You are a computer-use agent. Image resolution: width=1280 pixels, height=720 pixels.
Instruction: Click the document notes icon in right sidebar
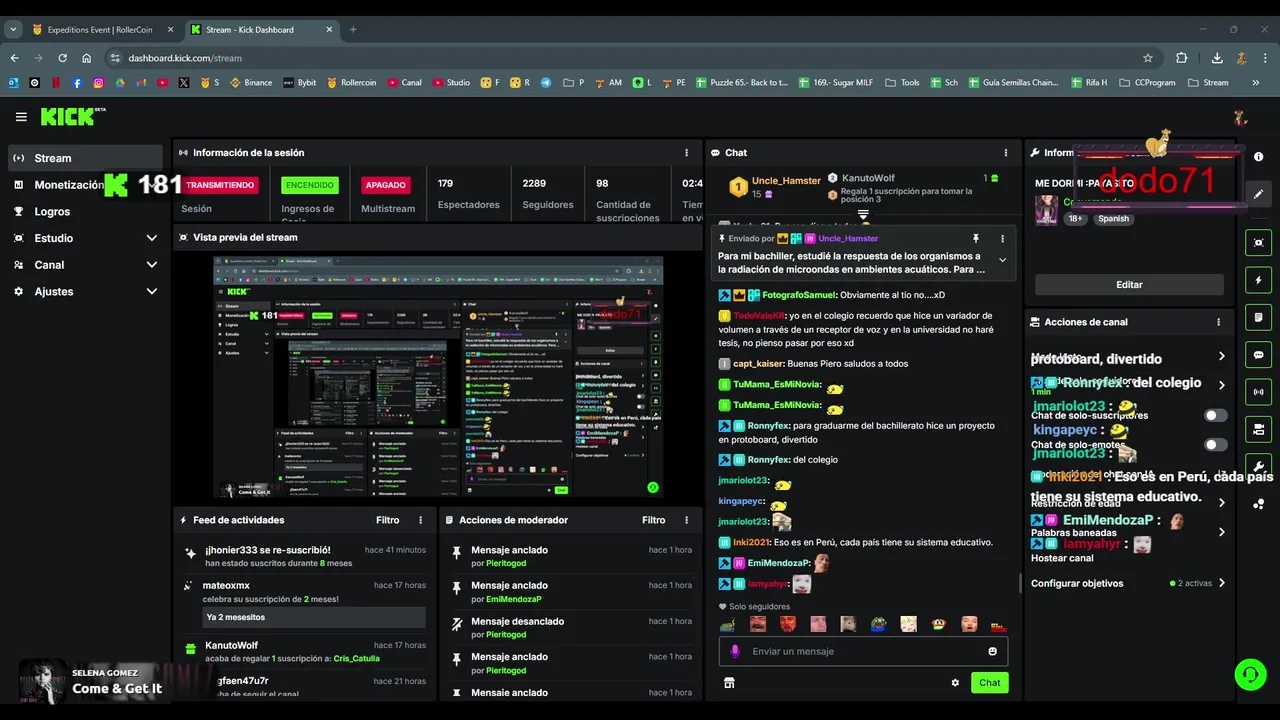1258,318
